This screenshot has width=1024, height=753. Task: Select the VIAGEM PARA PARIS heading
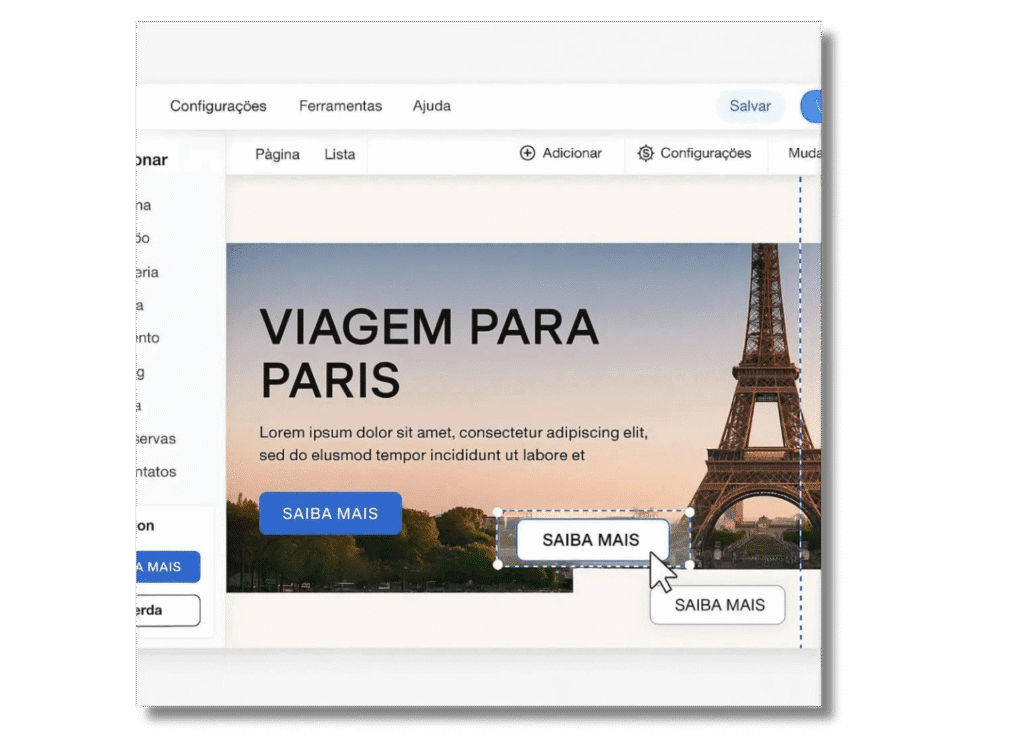tap(428, 353)
